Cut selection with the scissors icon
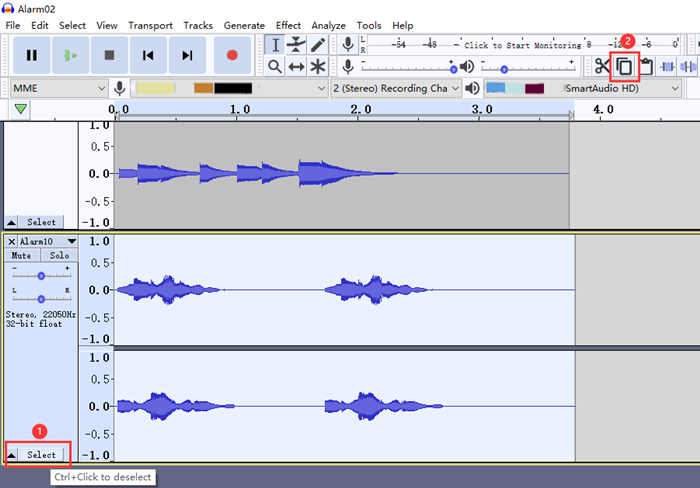This screenshot has width=700, height=488. 602,67
